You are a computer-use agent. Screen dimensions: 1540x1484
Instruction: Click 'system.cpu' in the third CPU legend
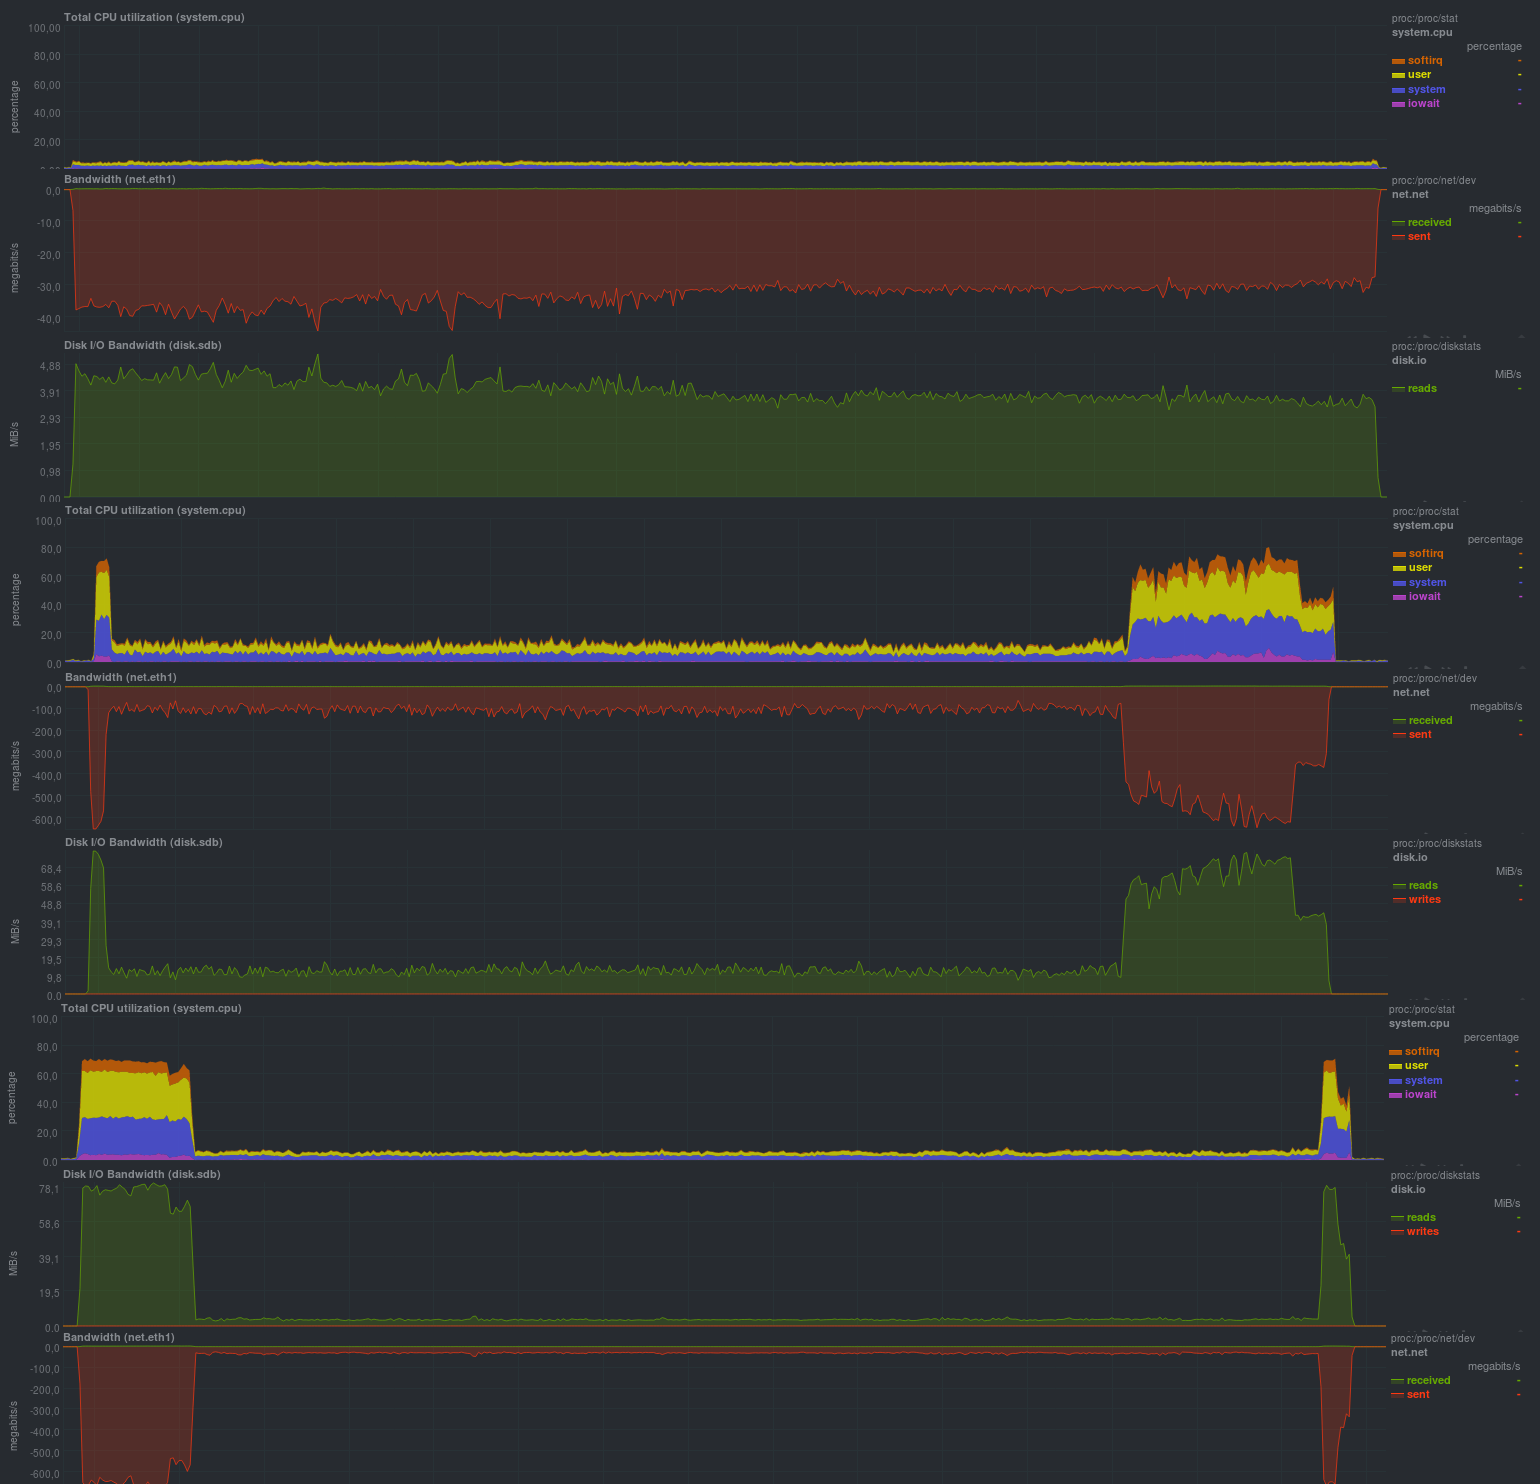tap(1419, 1024)
